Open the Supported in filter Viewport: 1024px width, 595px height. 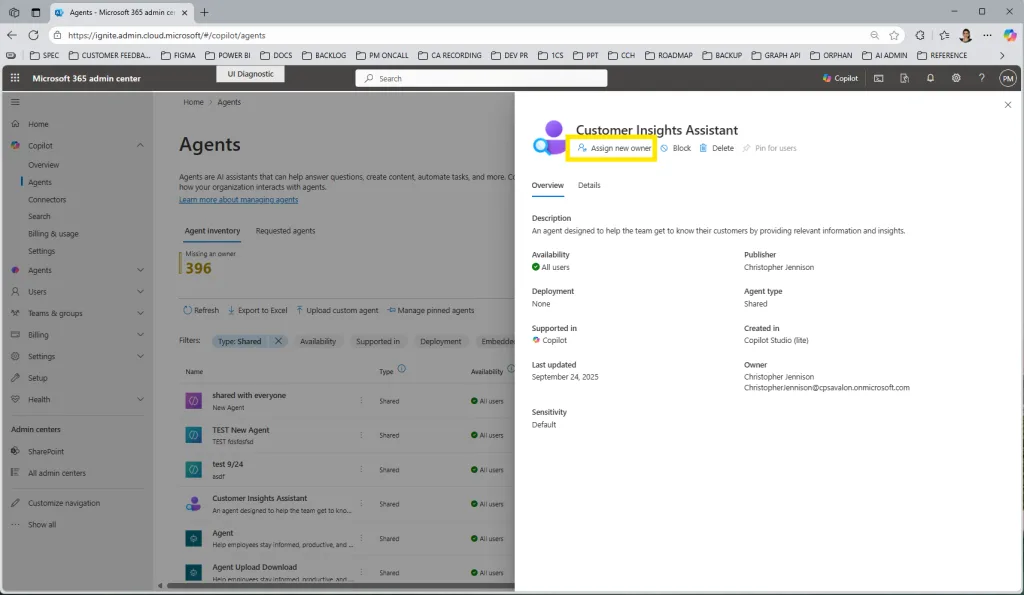click(377, 341)
